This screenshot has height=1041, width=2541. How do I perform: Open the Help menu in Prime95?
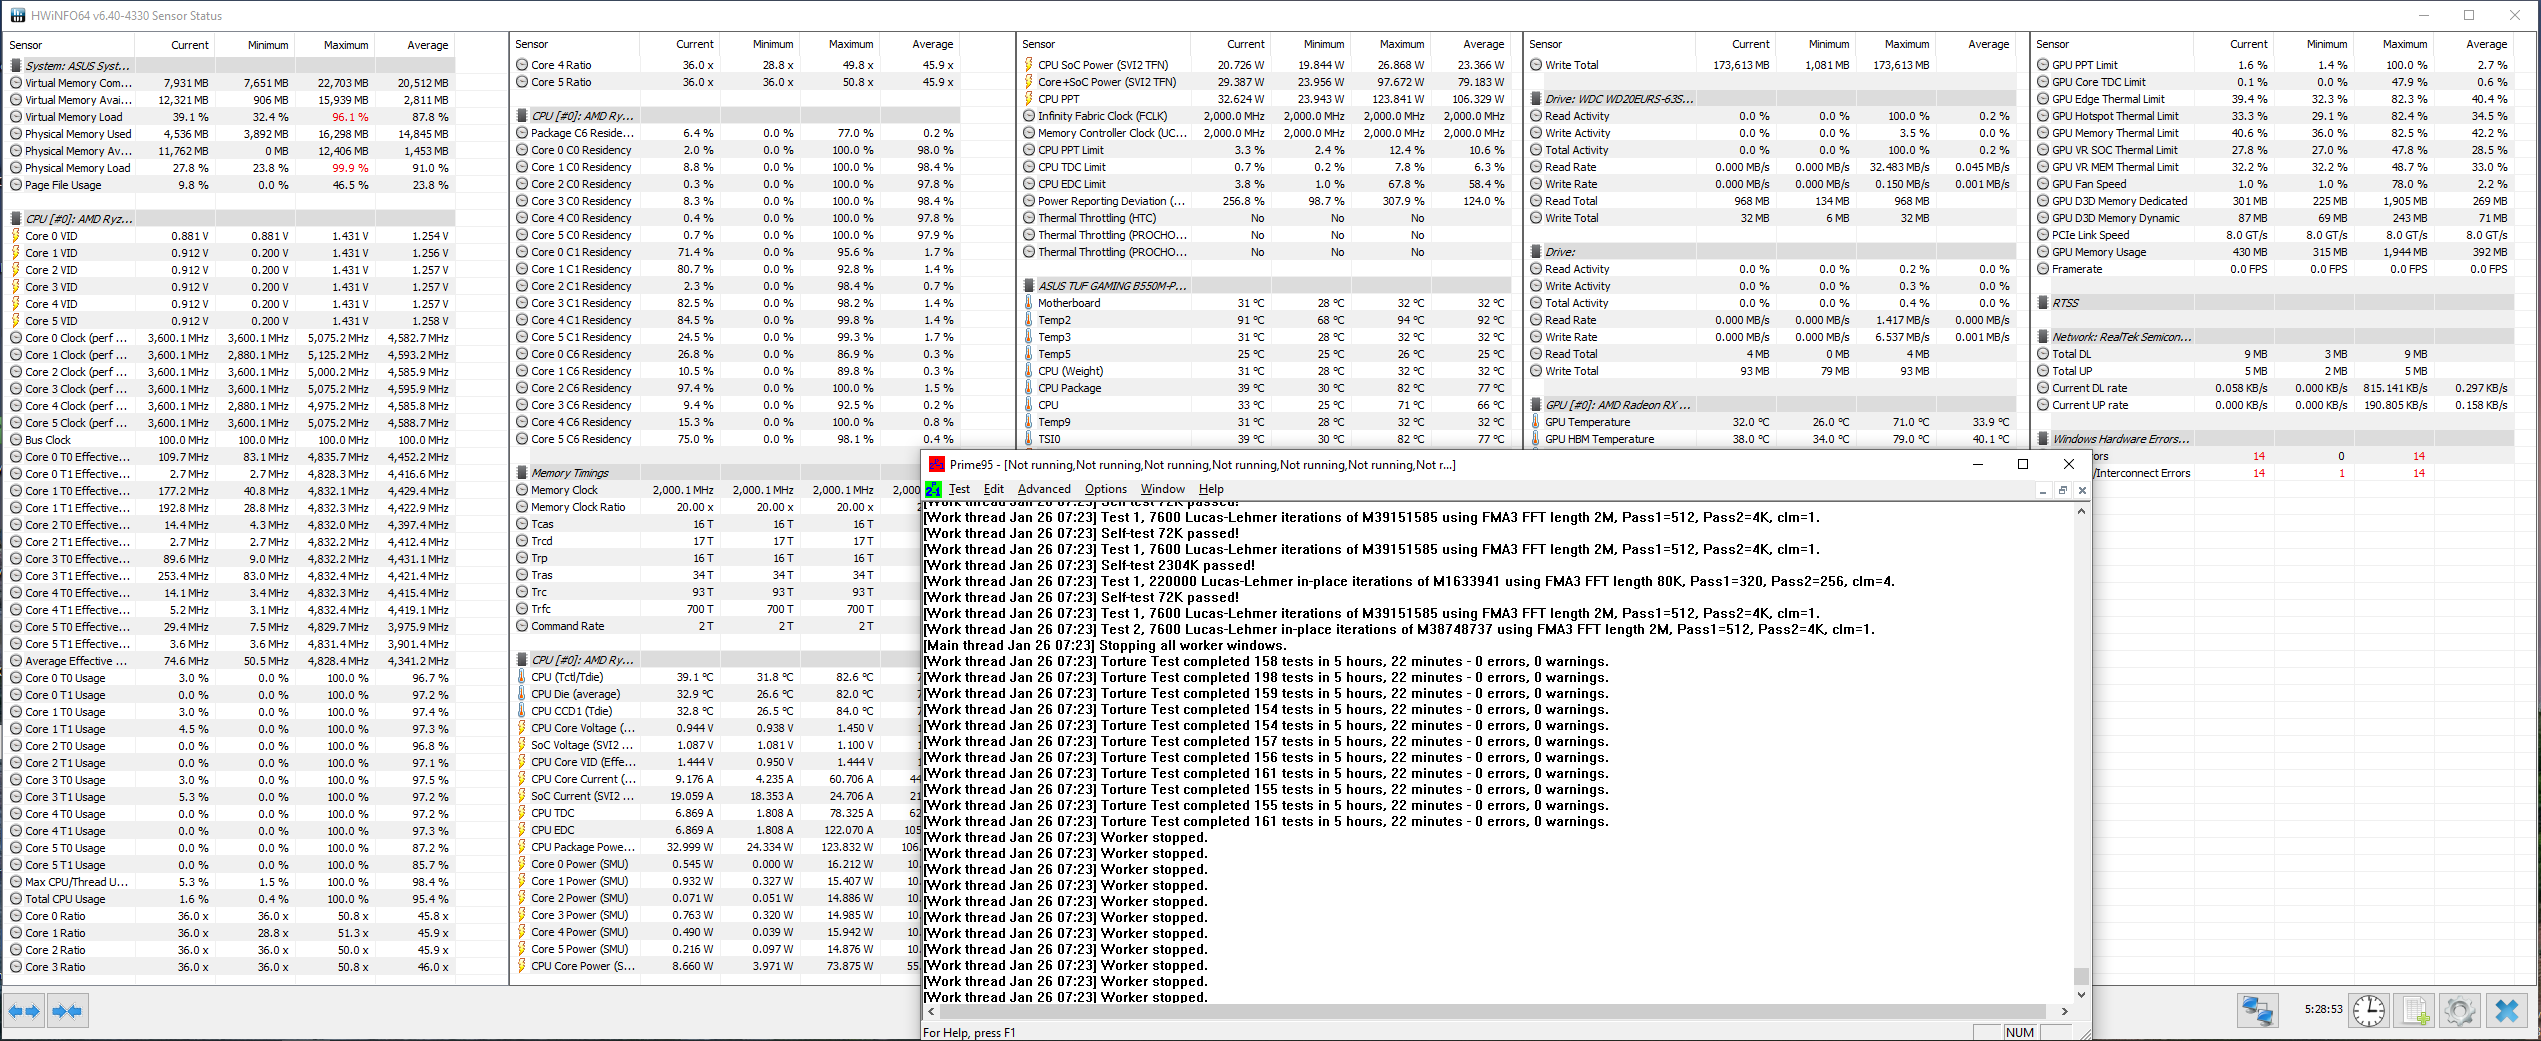click(x=1211, y=489)
